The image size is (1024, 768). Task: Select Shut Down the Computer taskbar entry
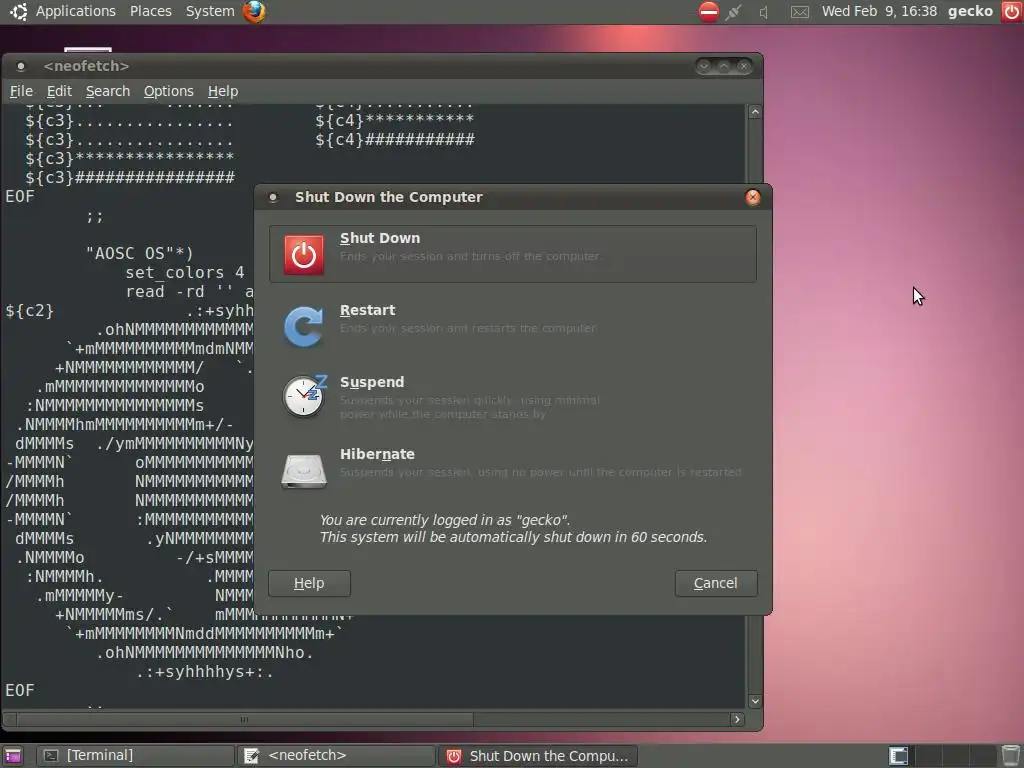(537, 756)
